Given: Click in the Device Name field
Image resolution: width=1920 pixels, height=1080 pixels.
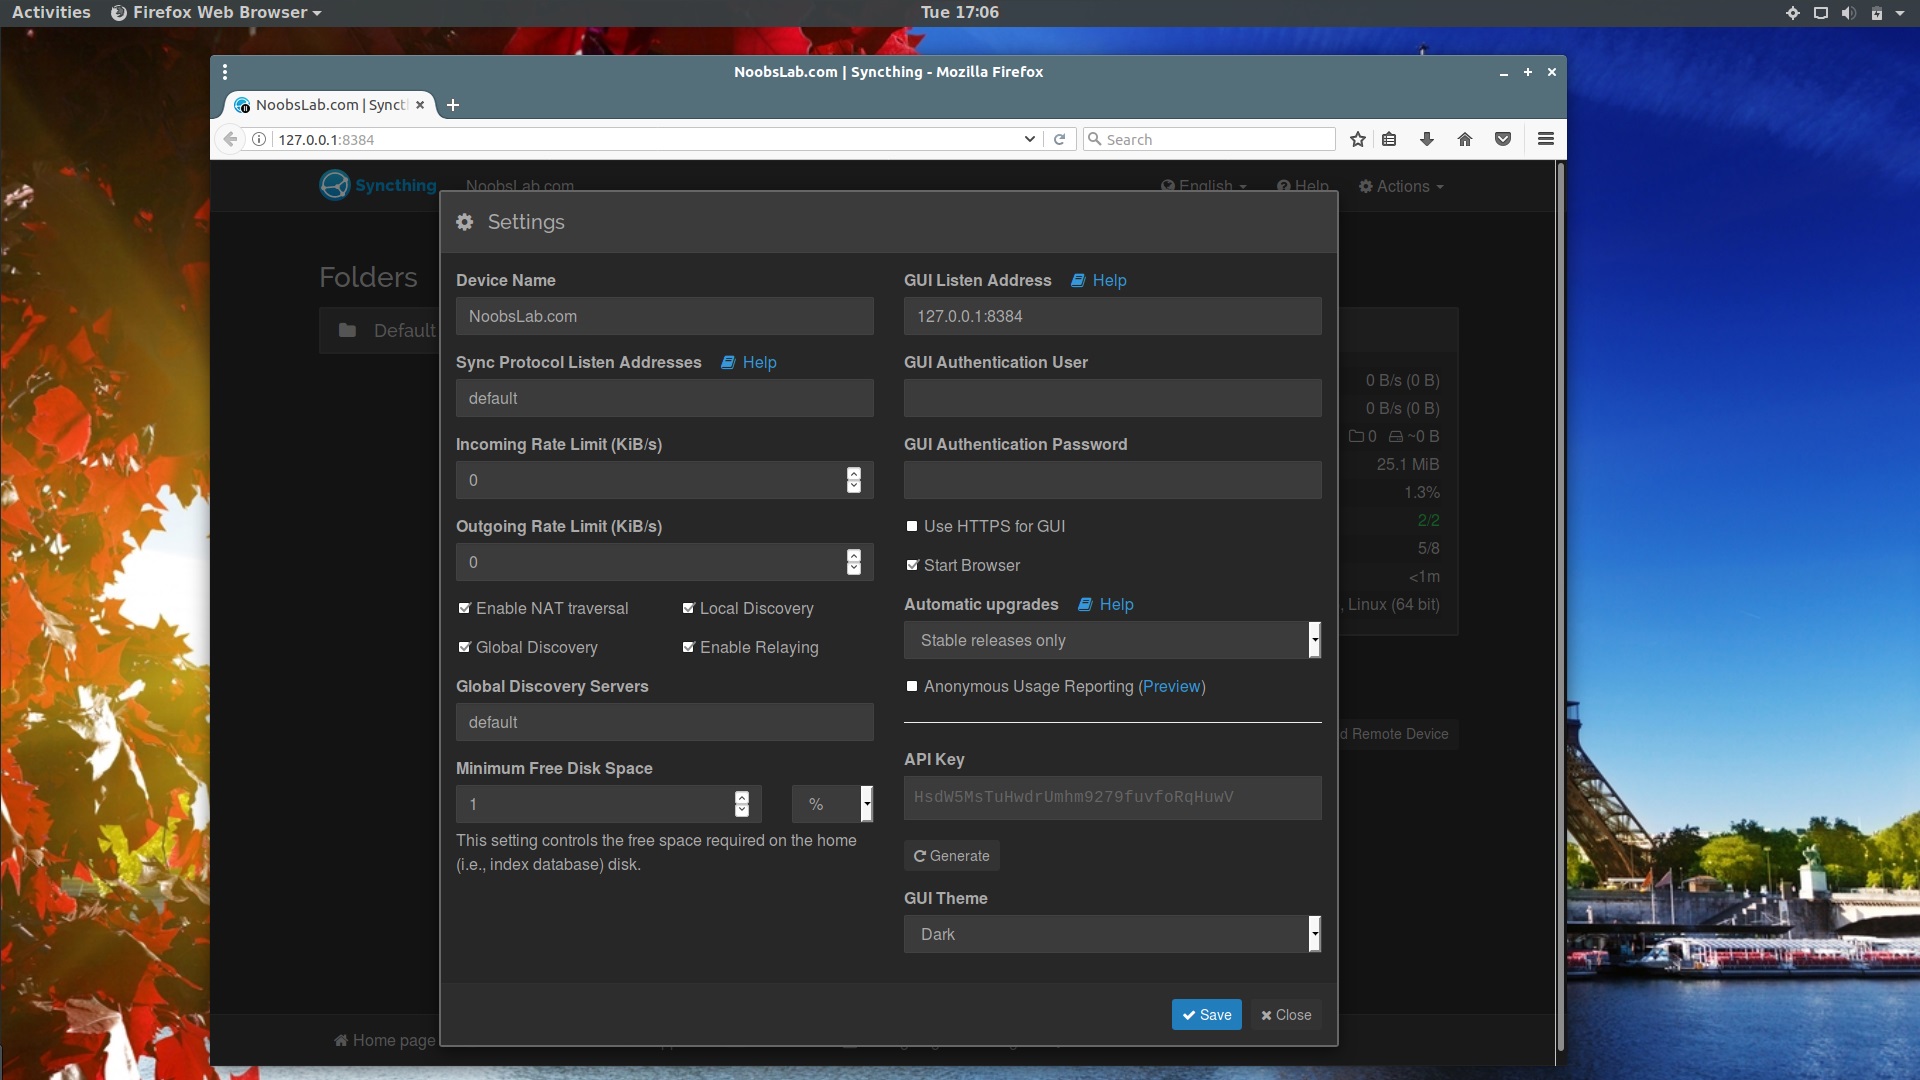Looking at the screenshot, I should (665, 316).
